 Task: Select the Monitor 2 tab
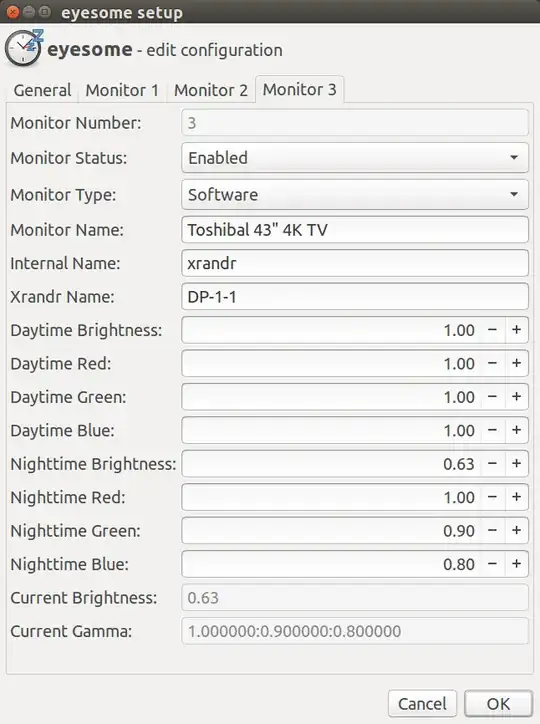(210, 90)
